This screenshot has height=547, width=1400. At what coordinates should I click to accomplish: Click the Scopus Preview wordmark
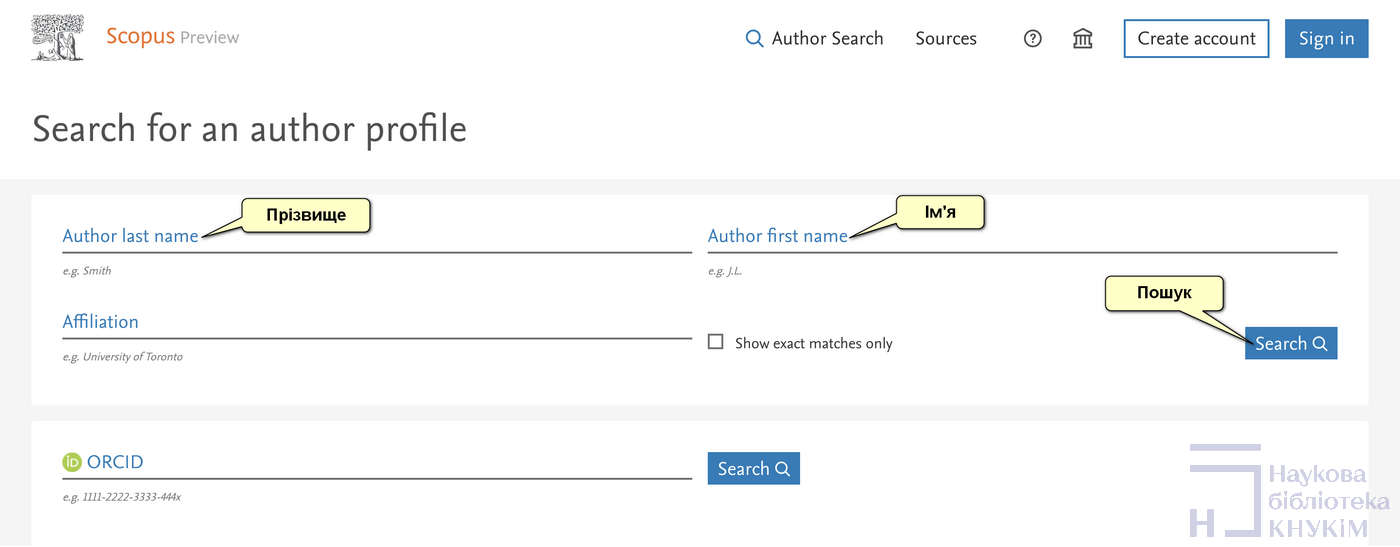(x=173, y=37)
